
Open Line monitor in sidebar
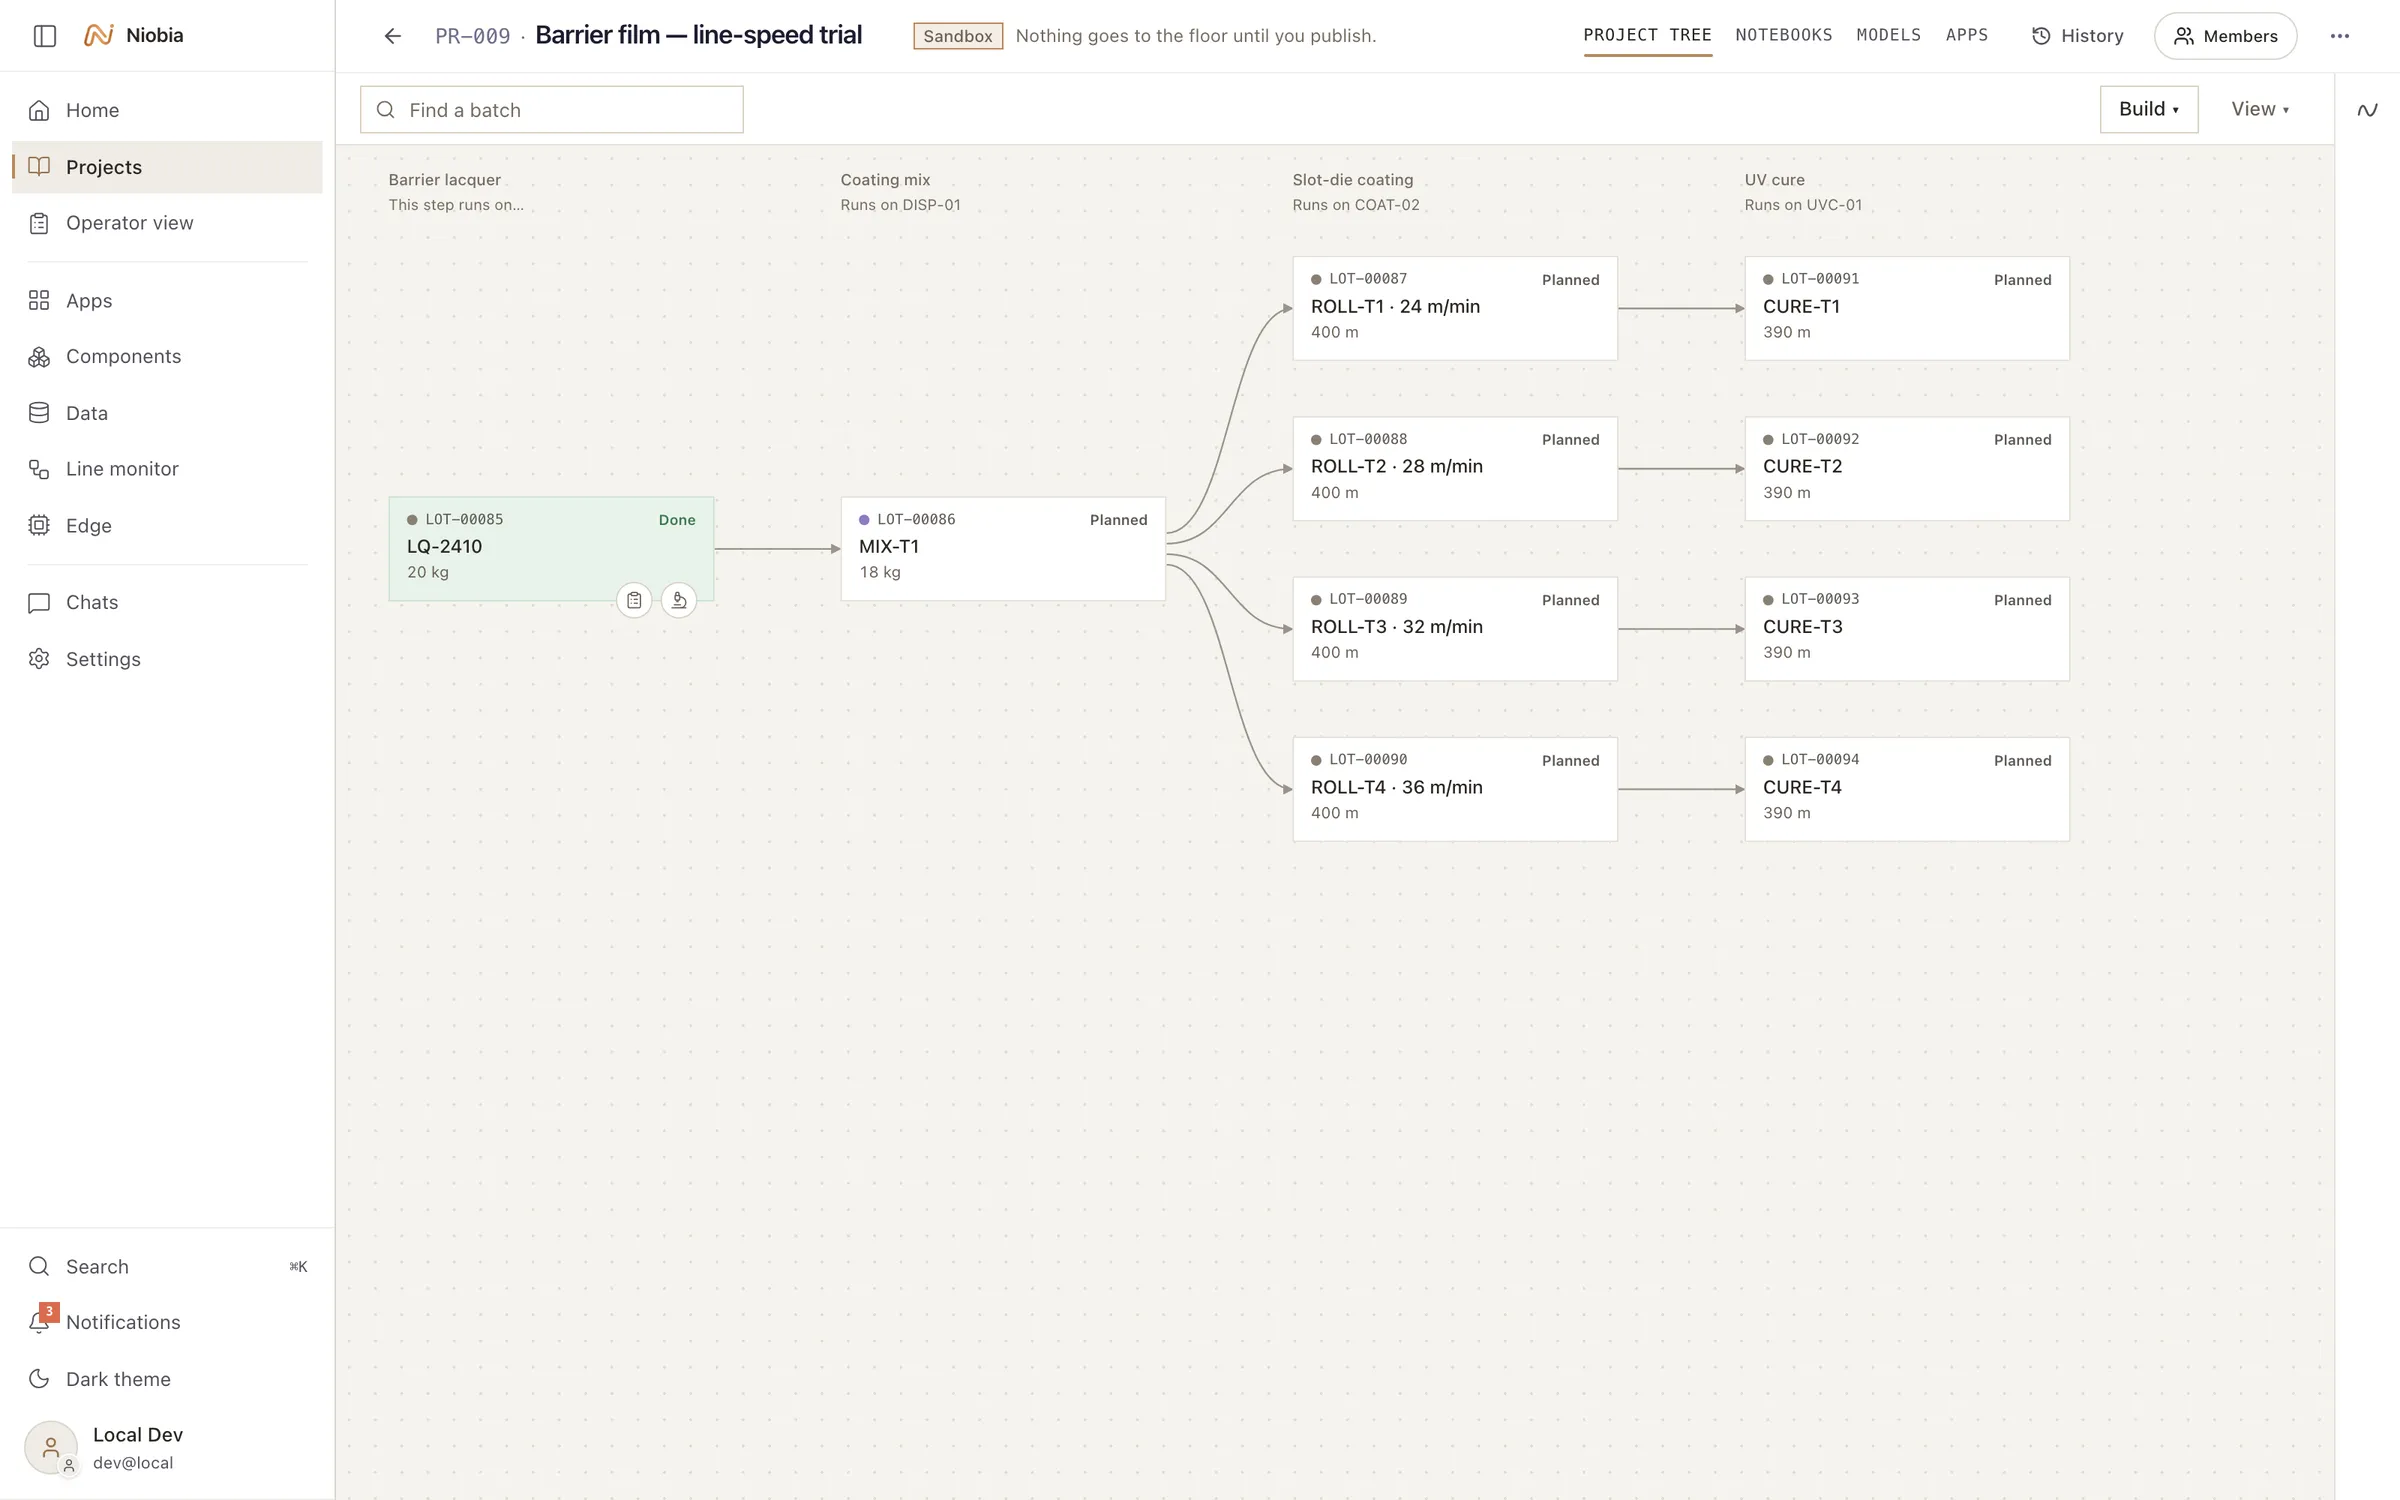[x=167, y=469]
